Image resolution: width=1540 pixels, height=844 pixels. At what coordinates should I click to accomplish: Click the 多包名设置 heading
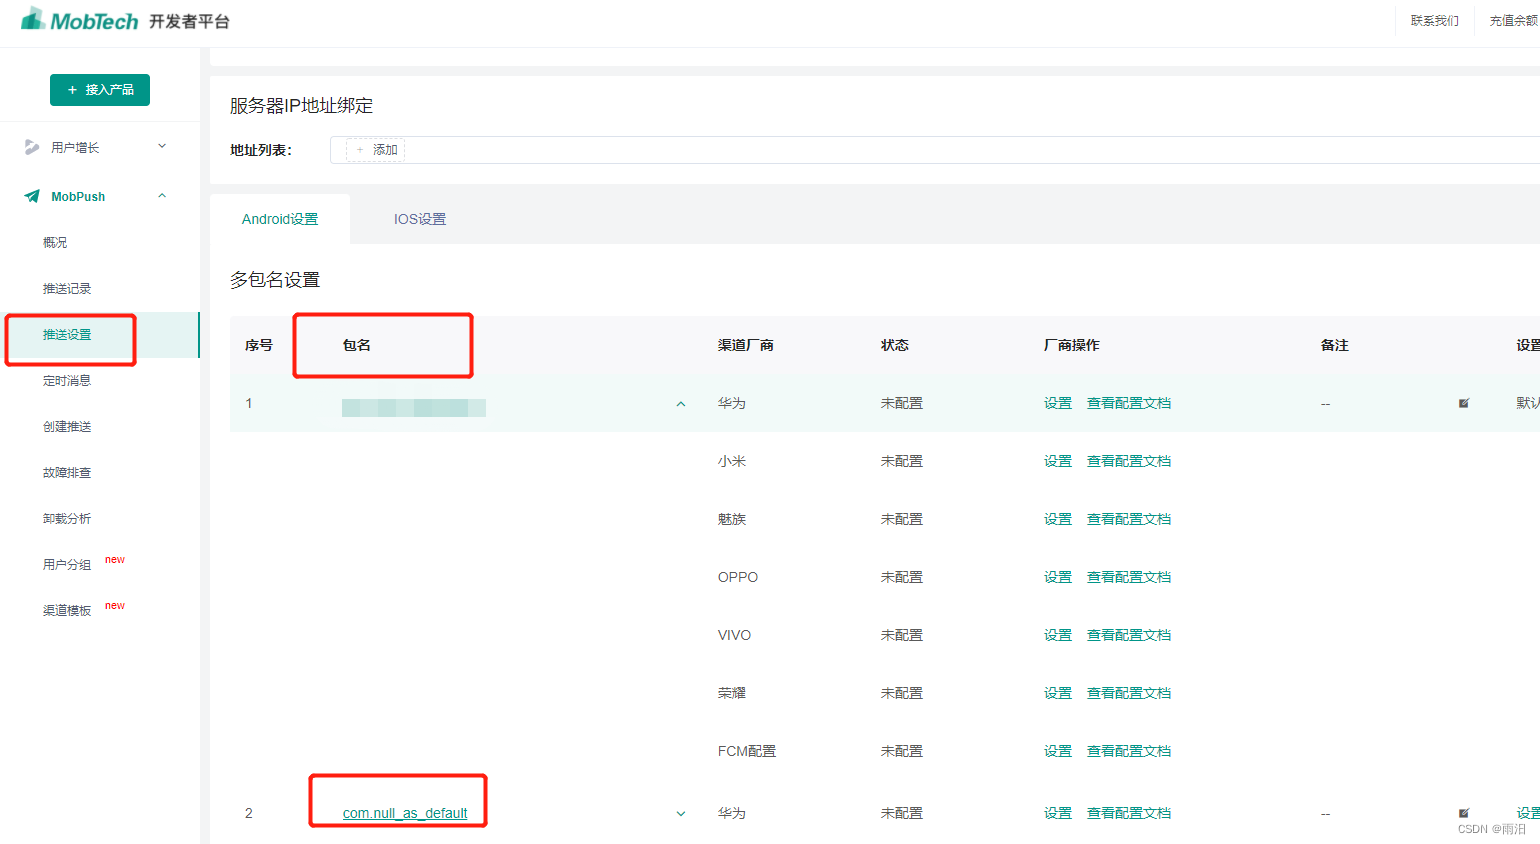click(275, 280)
